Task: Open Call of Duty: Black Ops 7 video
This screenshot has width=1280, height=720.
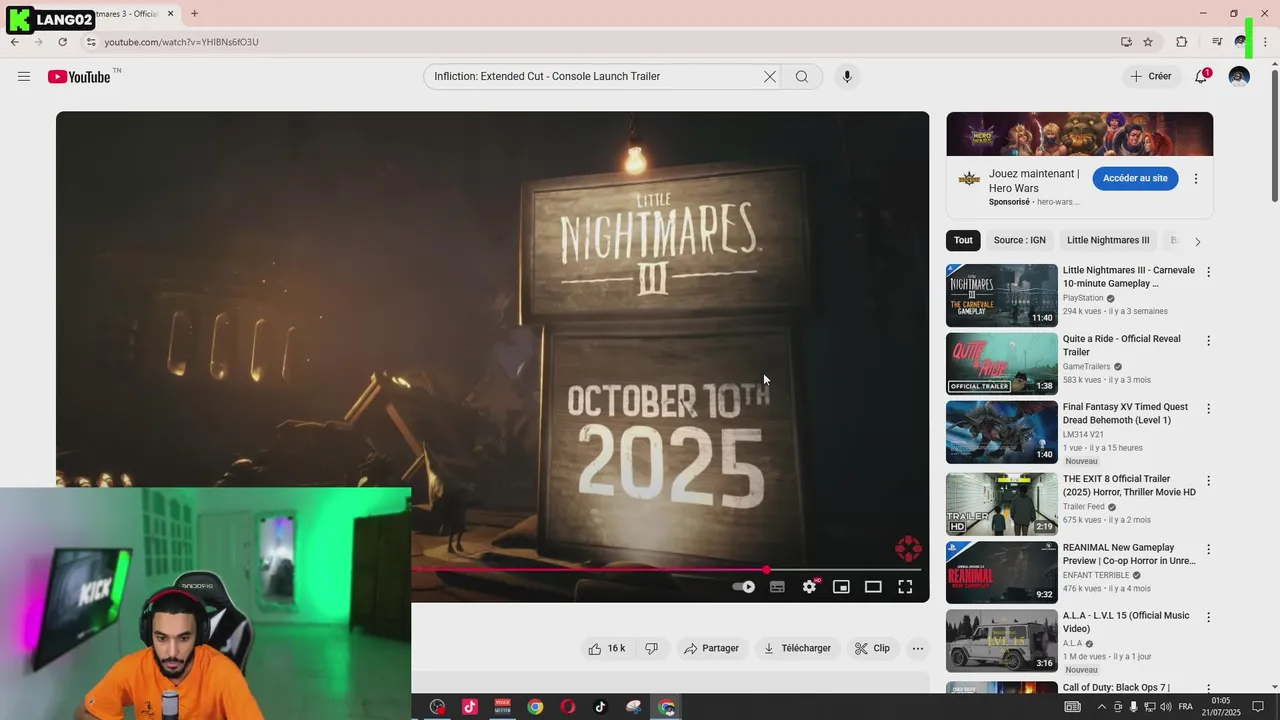Action: (x=1116, y=688)
